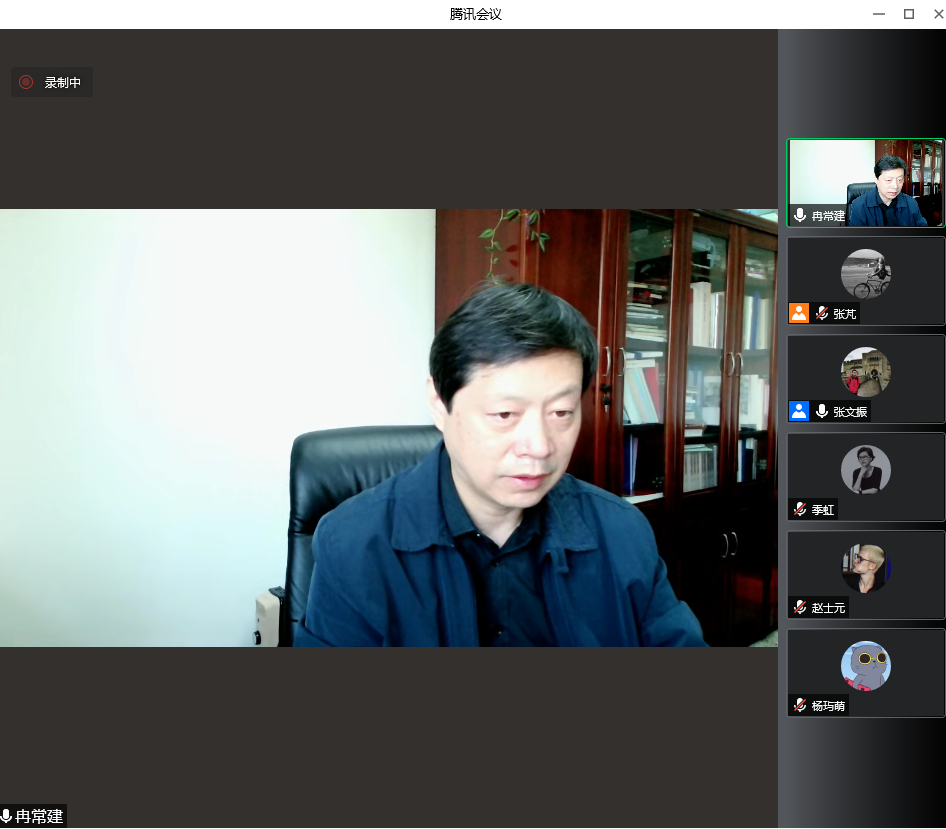The width and height of the screenshot is (946, 829).
Task: Click muted microphone icon for 张芃
Action: (x=822, y=313)
